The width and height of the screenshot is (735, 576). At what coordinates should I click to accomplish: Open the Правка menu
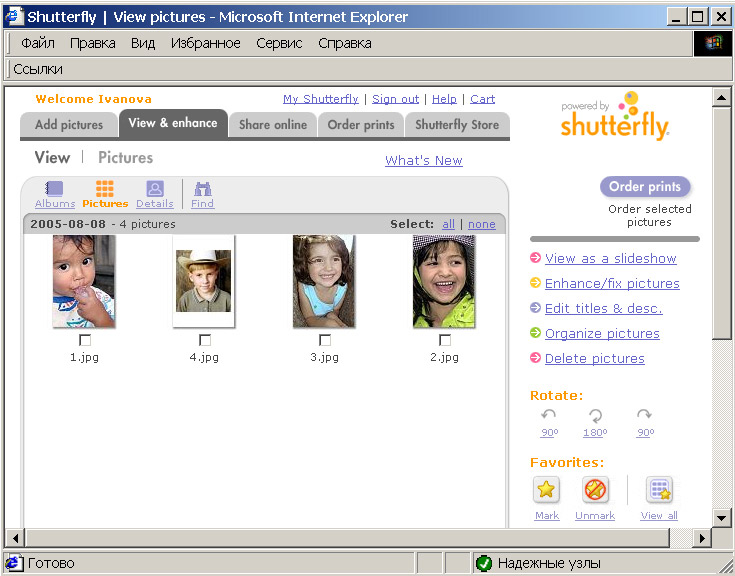click(x=93, y=43)
